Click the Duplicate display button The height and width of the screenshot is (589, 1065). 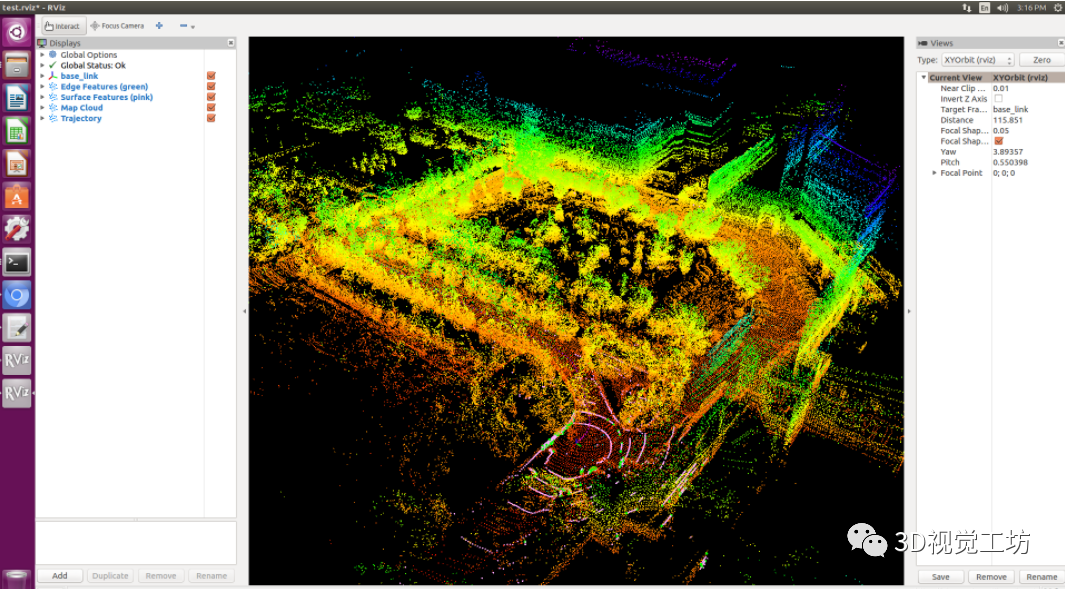pos(110,575)
